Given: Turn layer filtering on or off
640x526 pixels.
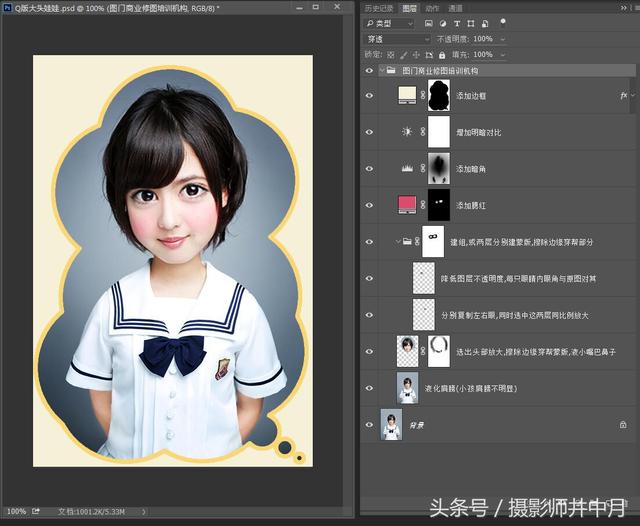Looking at the screenshot, I should (x=503, y=22).
